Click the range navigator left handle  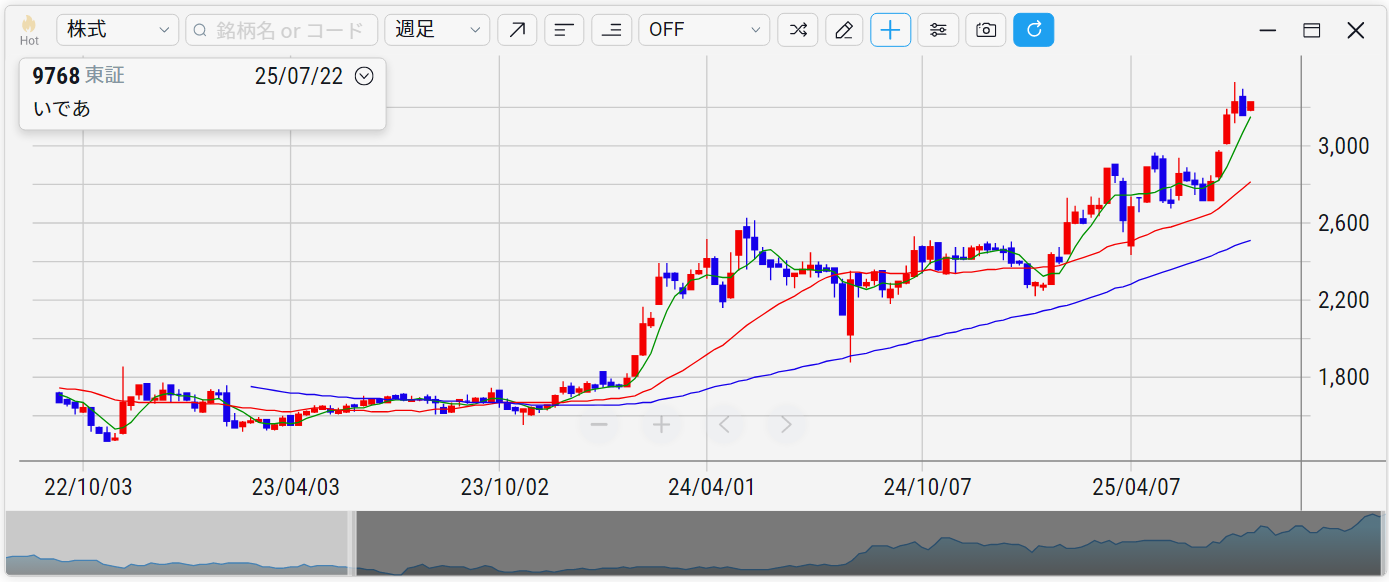click(x=352, y=543)
